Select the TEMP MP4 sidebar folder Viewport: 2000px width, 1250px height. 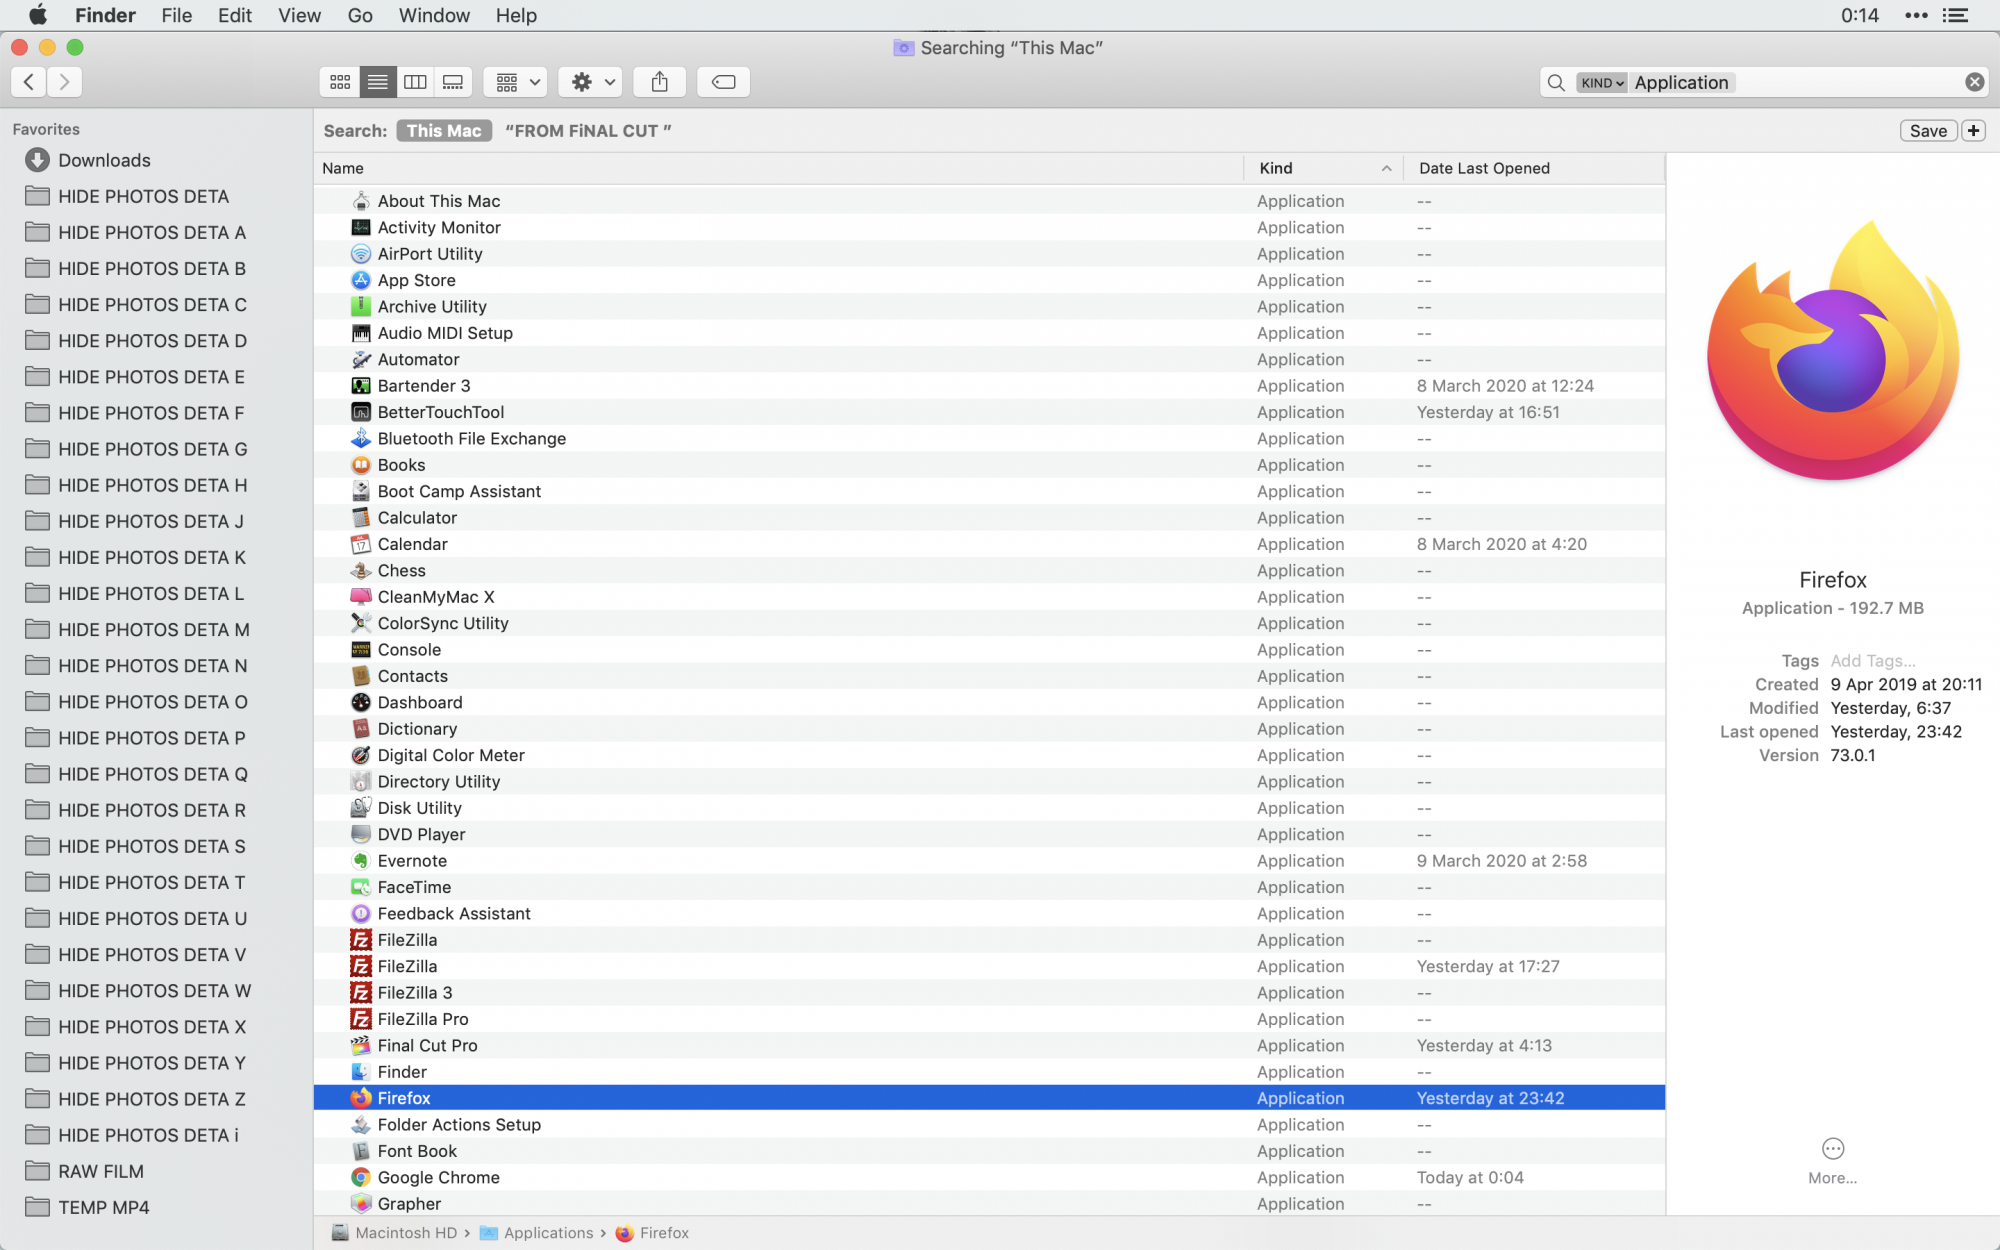[103, 1207]
